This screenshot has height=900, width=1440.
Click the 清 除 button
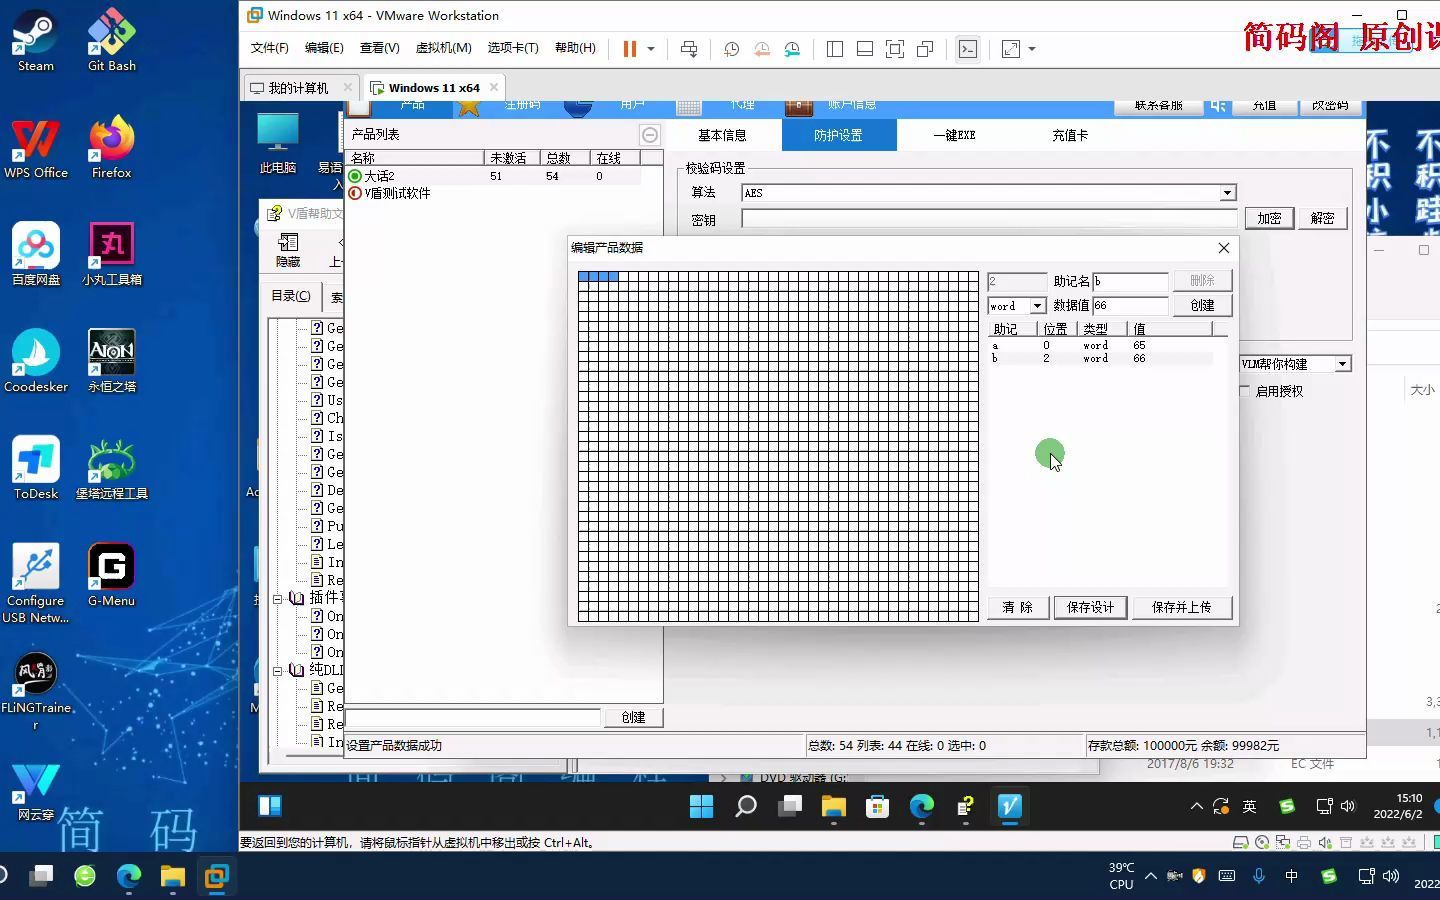pyautogui.click(x=1018, y=607)
